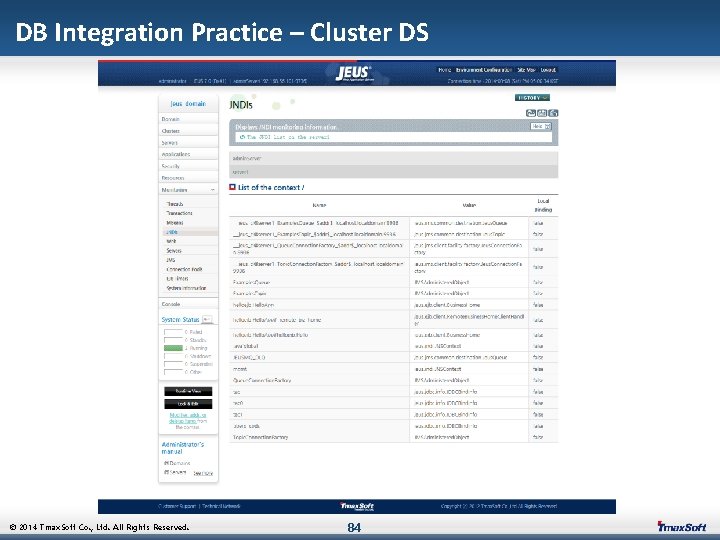Select MBeans under Monitoring
The image size is (720, 540).
[174, 223]
